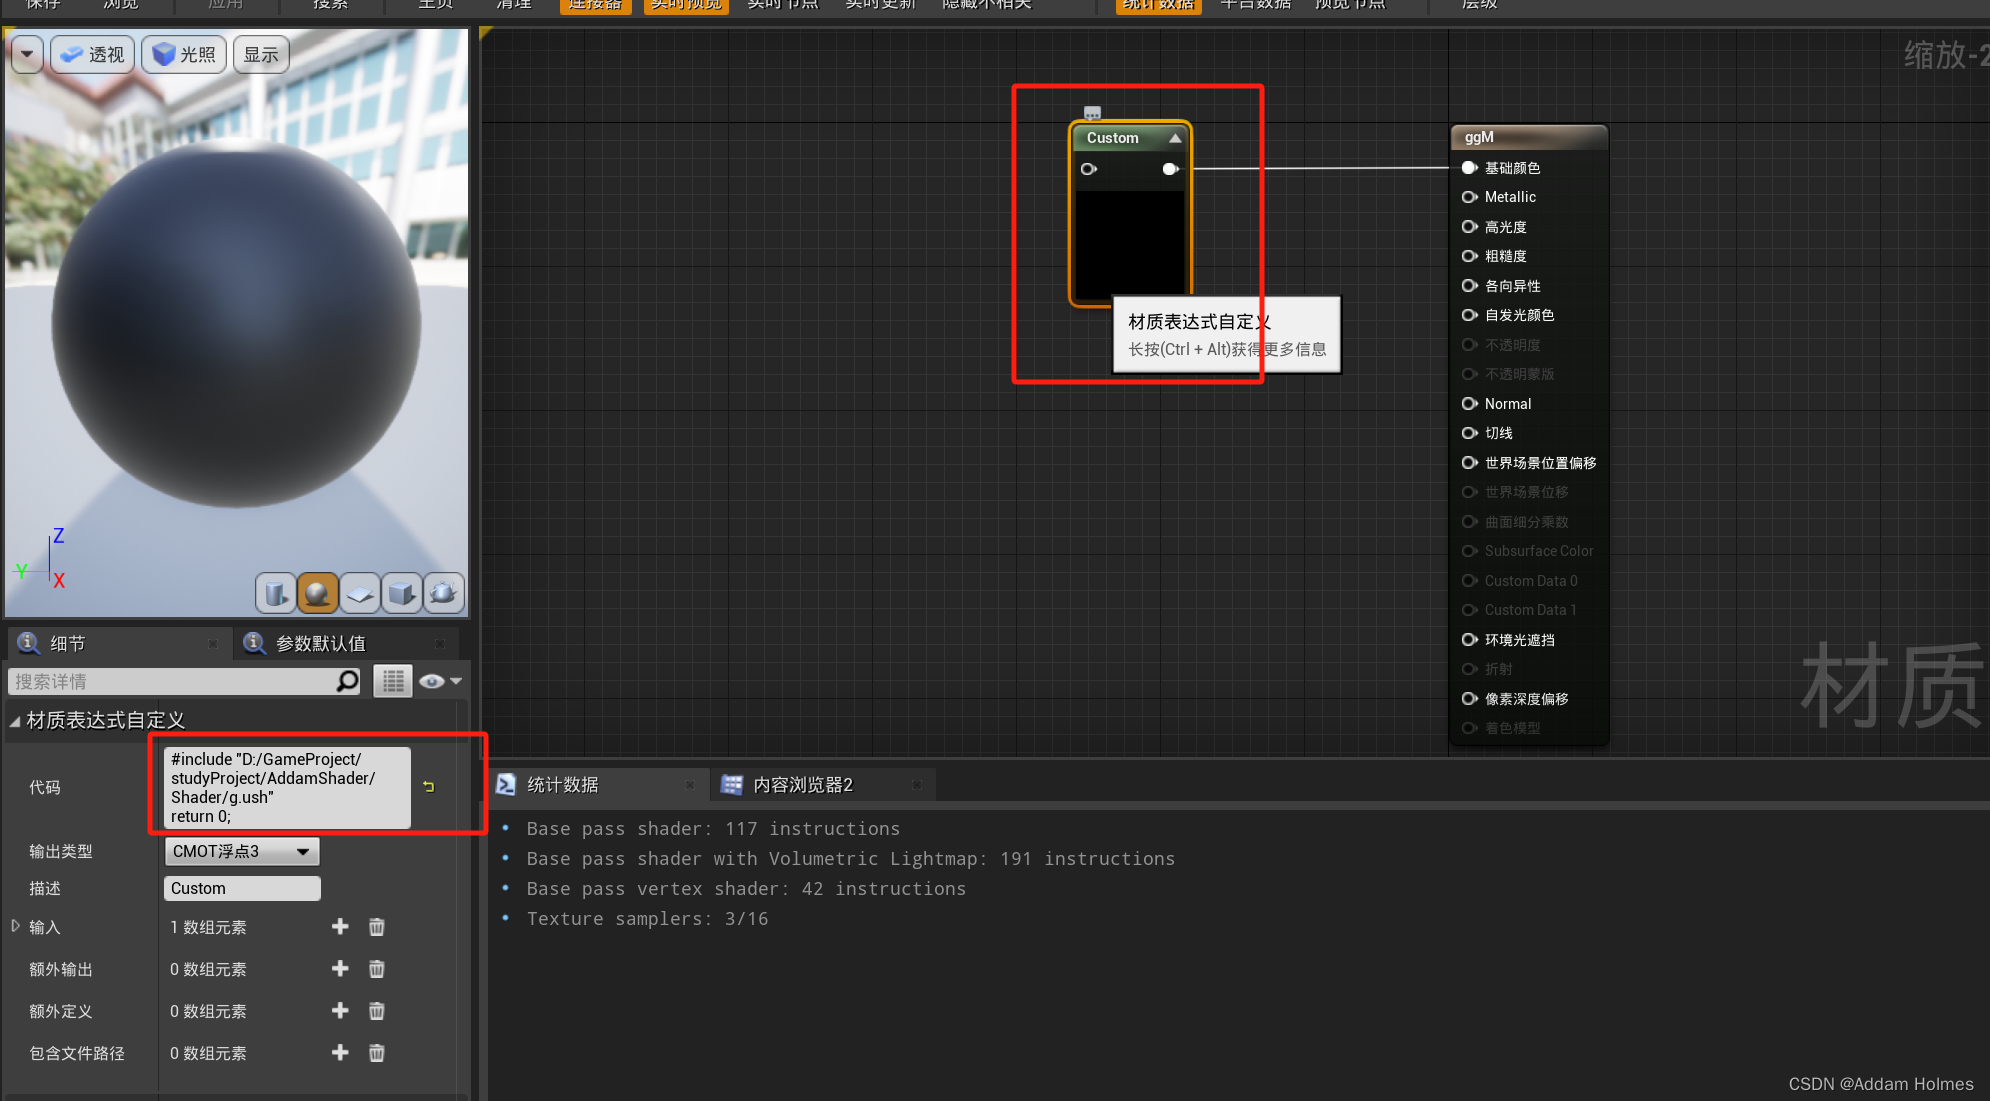Click in the 搜索详情 search field
Image resolution: width=1990 pixels, height=1101 pixels.
click(x=172, y=681)
